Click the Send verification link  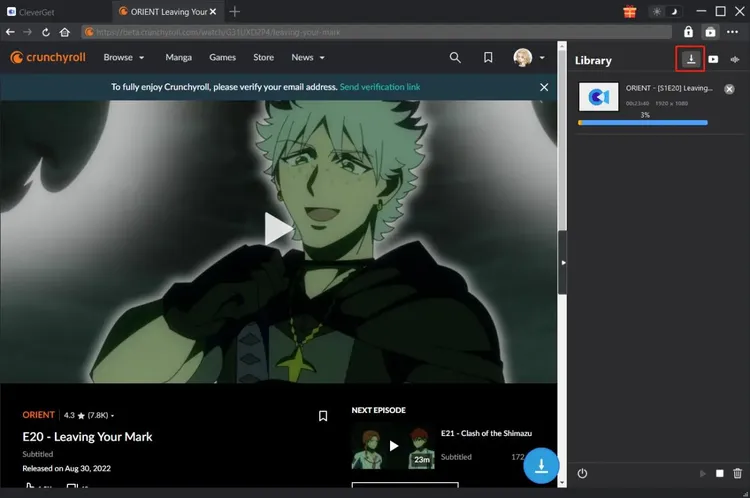pyautogui.click(x=379, y=88)
